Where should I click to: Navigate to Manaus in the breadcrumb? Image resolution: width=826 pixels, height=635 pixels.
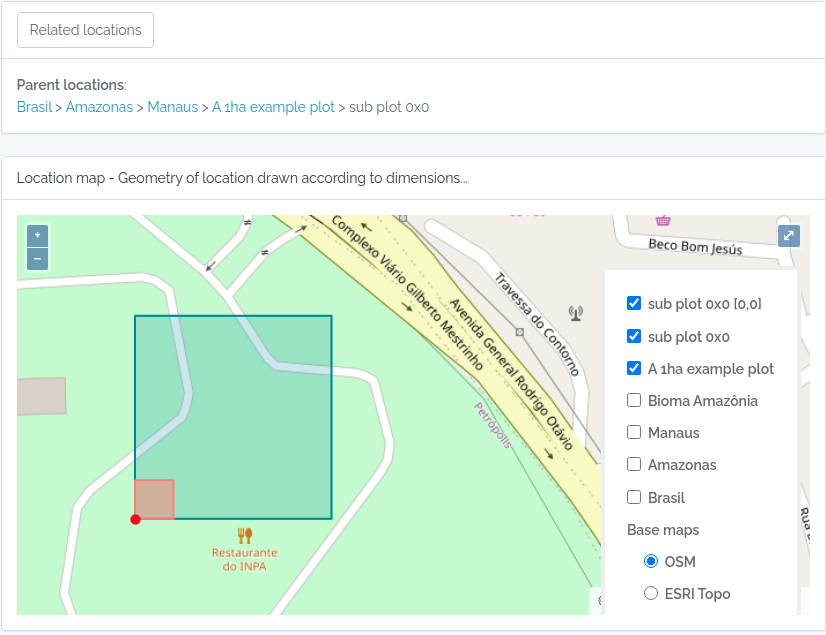tap(172, 107)
